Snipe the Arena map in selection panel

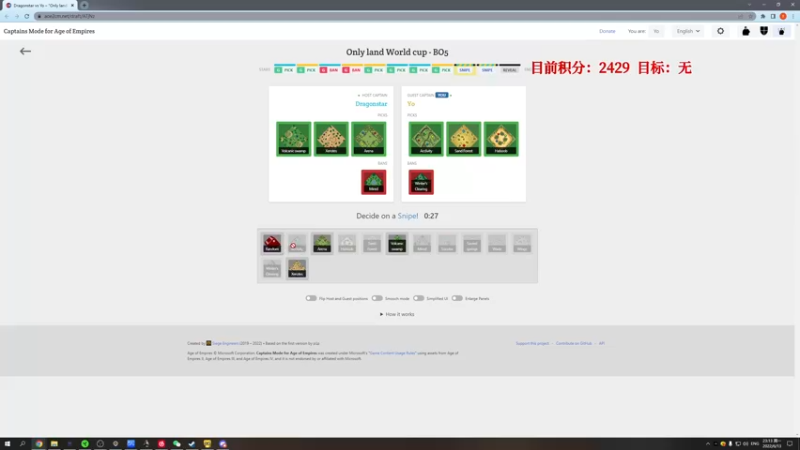(x=322, y=243)
